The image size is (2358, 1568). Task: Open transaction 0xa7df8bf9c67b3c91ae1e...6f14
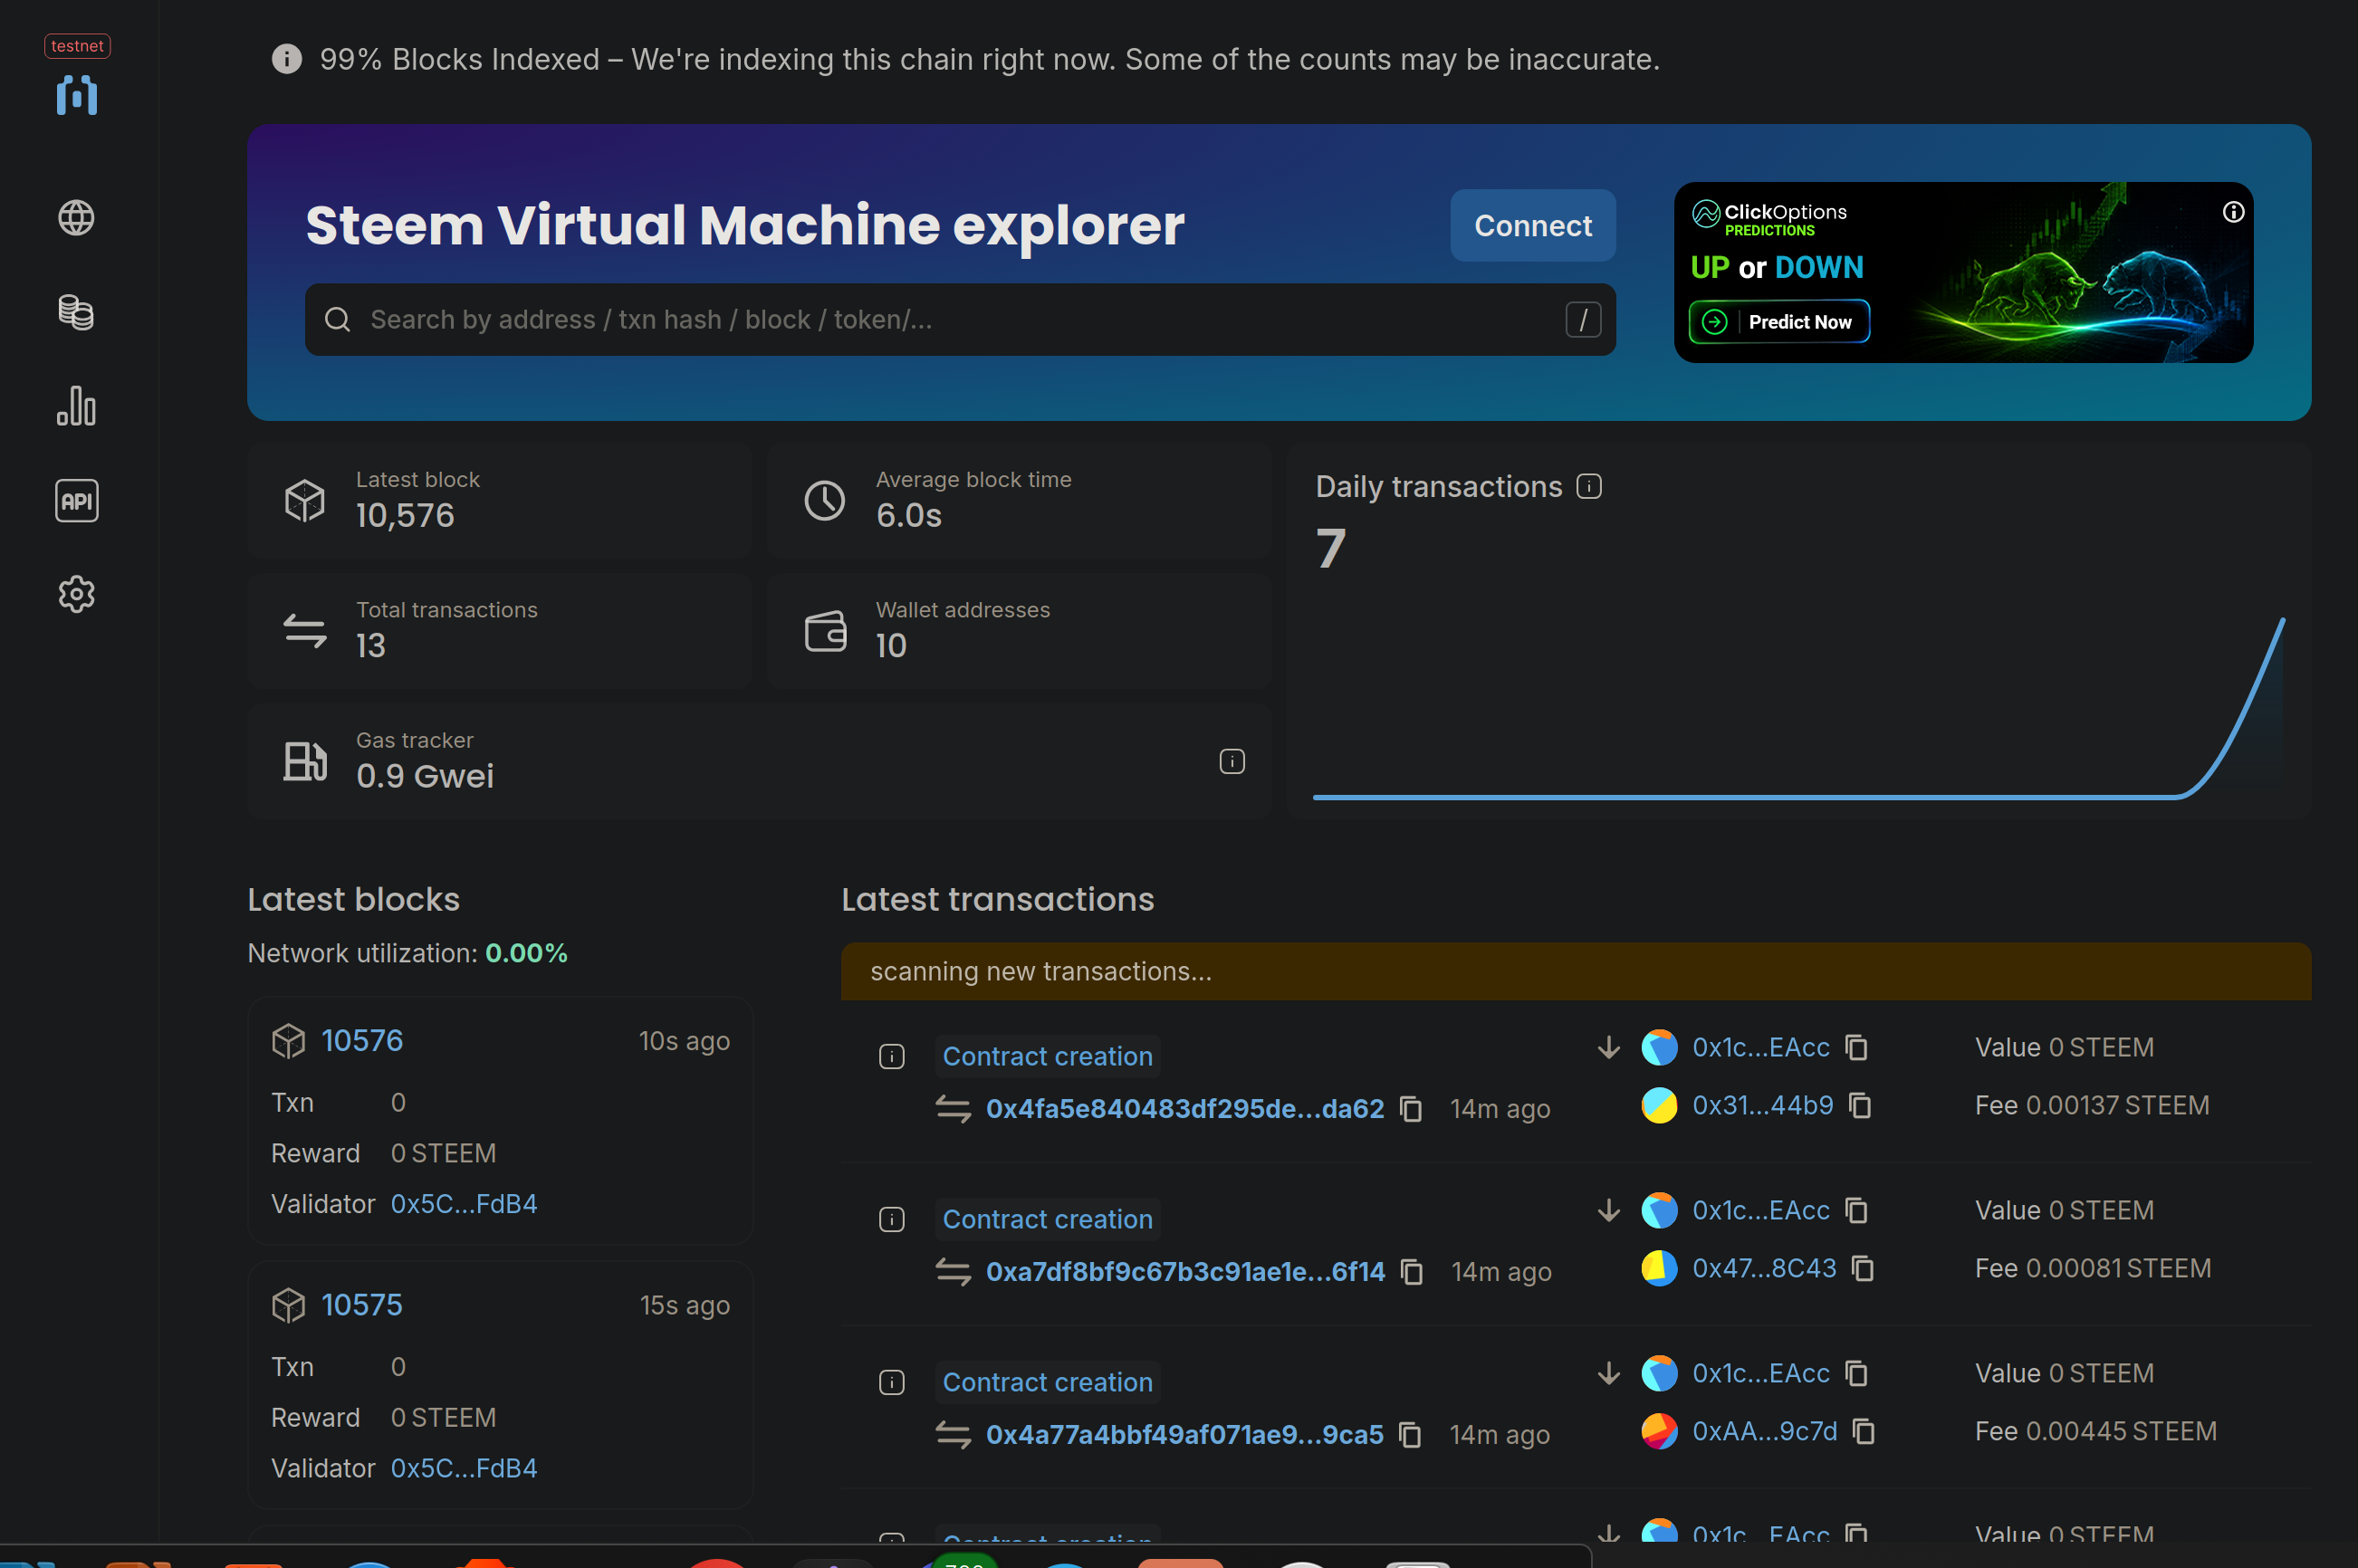1185,1271
